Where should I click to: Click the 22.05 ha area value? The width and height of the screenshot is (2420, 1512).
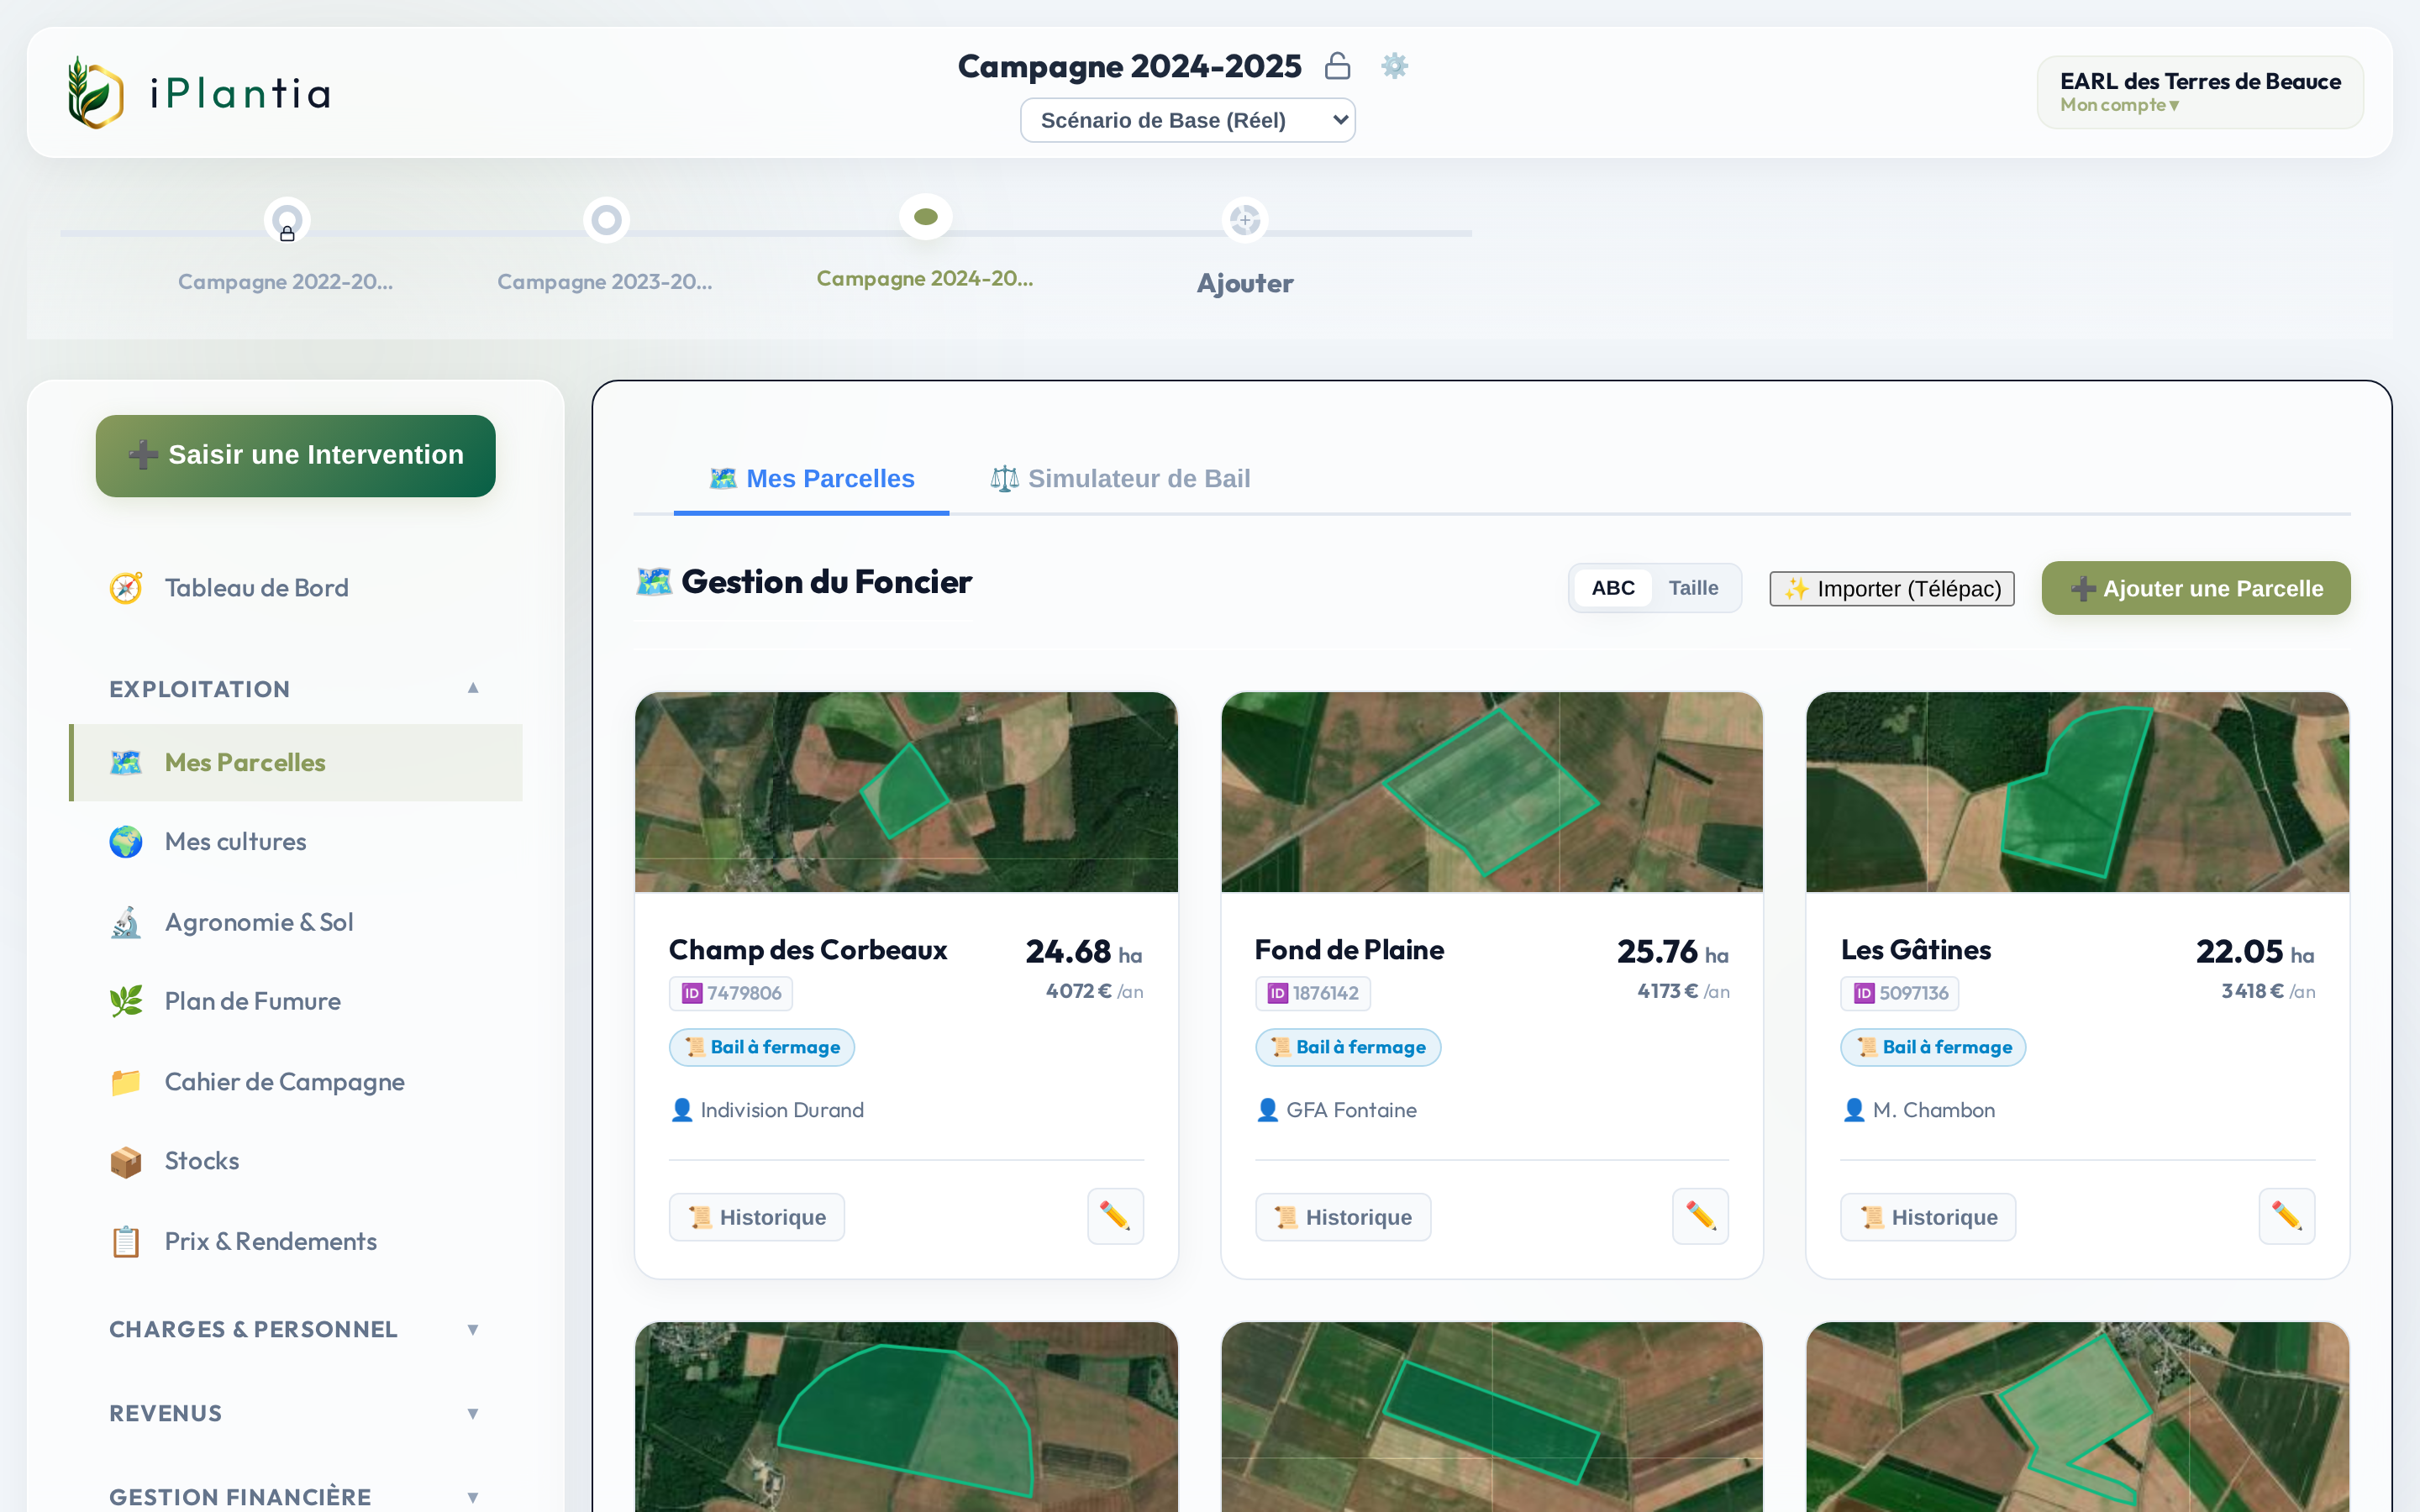(2255, 952)
